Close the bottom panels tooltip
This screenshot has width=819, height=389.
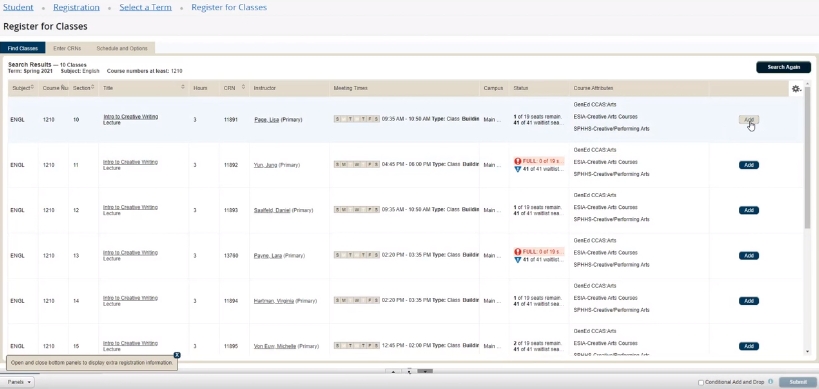pyautogui.click(x=177, y=355)
